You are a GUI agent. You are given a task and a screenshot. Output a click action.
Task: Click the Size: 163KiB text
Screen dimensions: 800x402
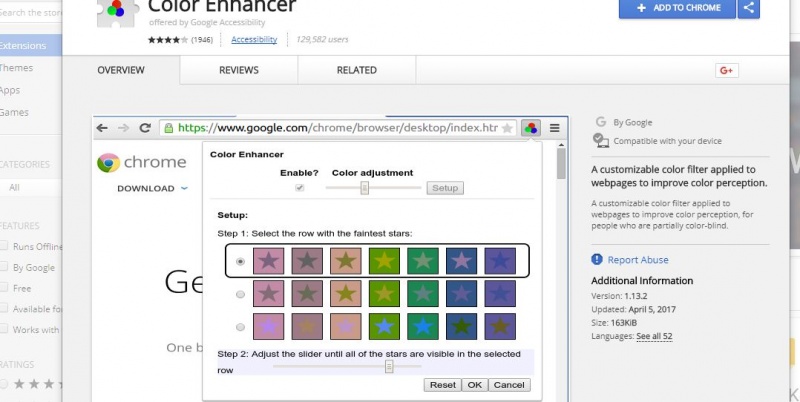[x=614, y=322]
